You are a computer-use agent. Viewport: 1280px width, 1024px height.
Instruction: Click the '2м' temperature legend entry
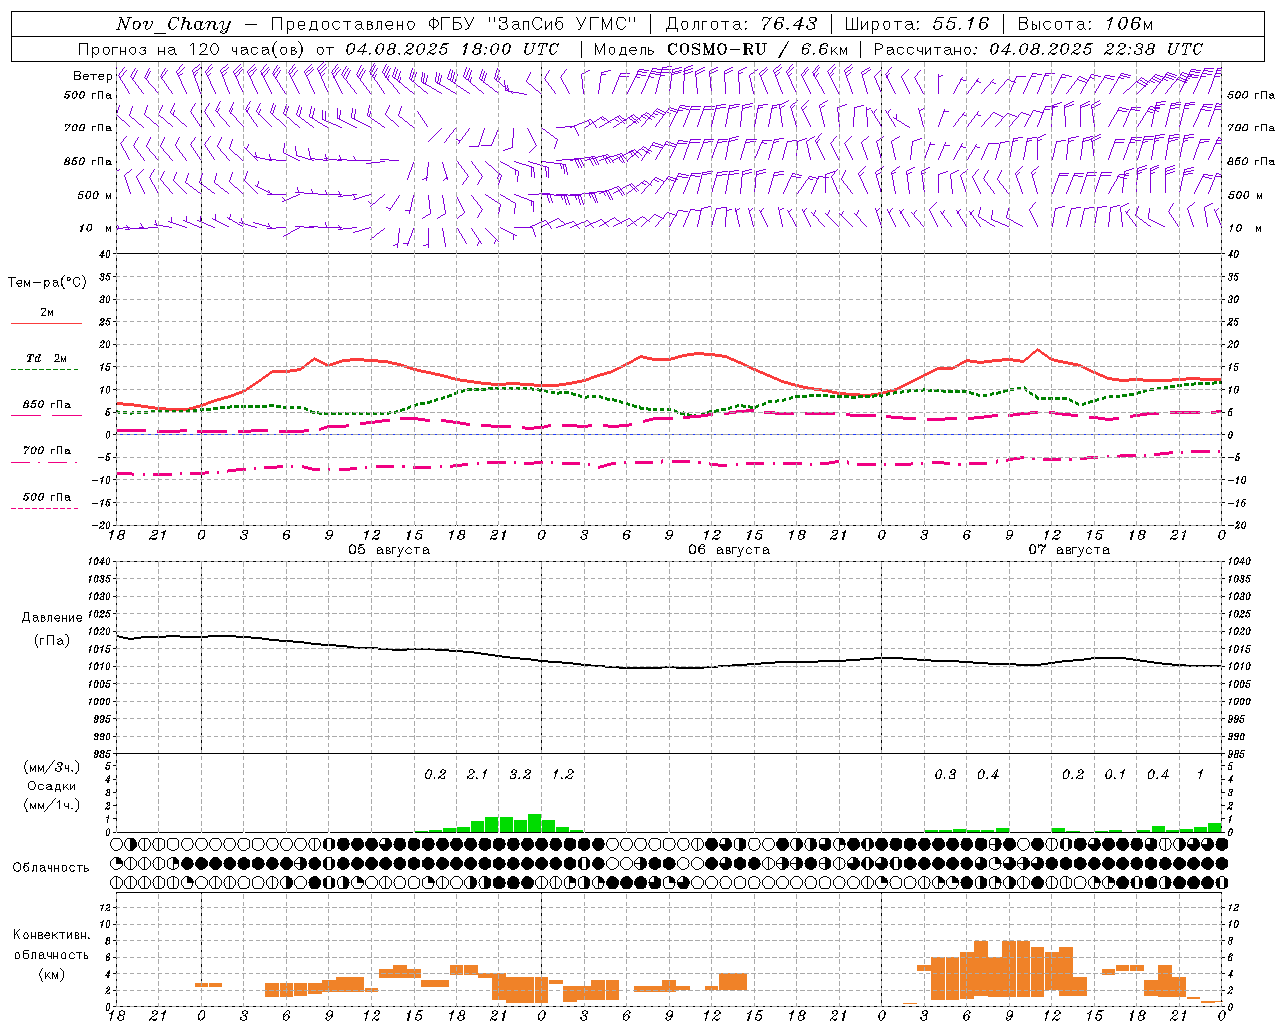coord(47,312)
